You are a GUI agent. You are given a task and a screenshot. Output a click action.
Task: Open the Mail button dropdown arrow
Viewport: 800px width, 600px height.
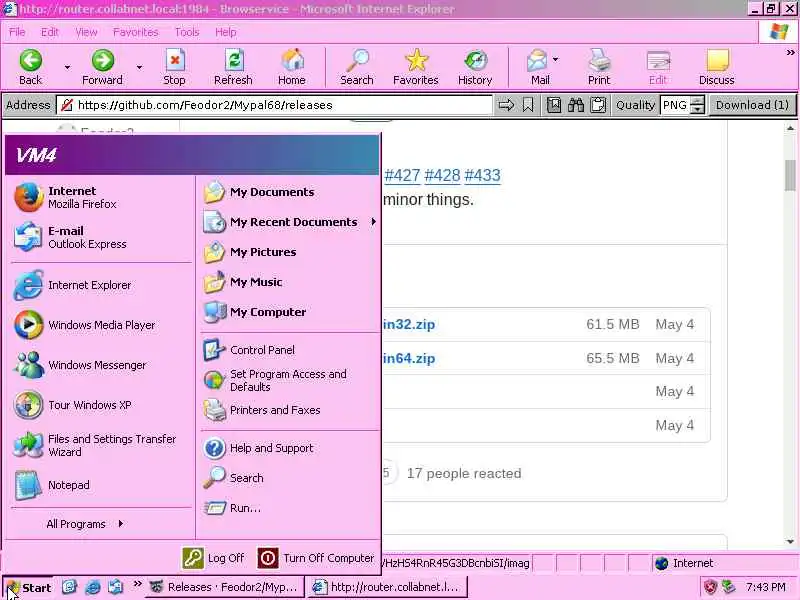click(x=556, y=60)
